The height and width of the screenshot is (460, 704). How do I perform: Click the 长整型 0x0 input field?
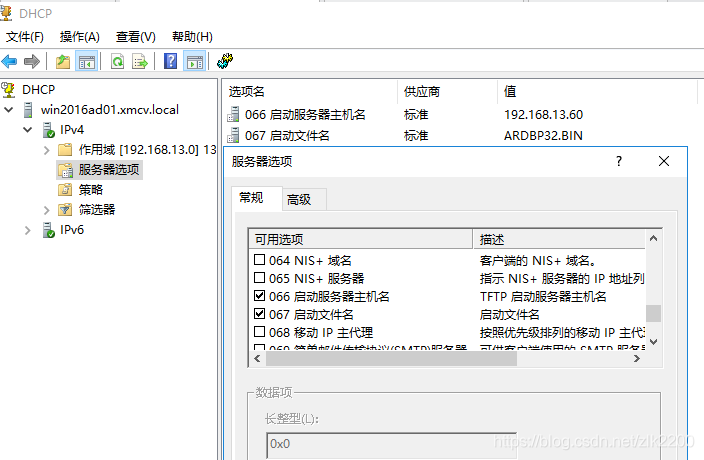click(x=391, y=445)
